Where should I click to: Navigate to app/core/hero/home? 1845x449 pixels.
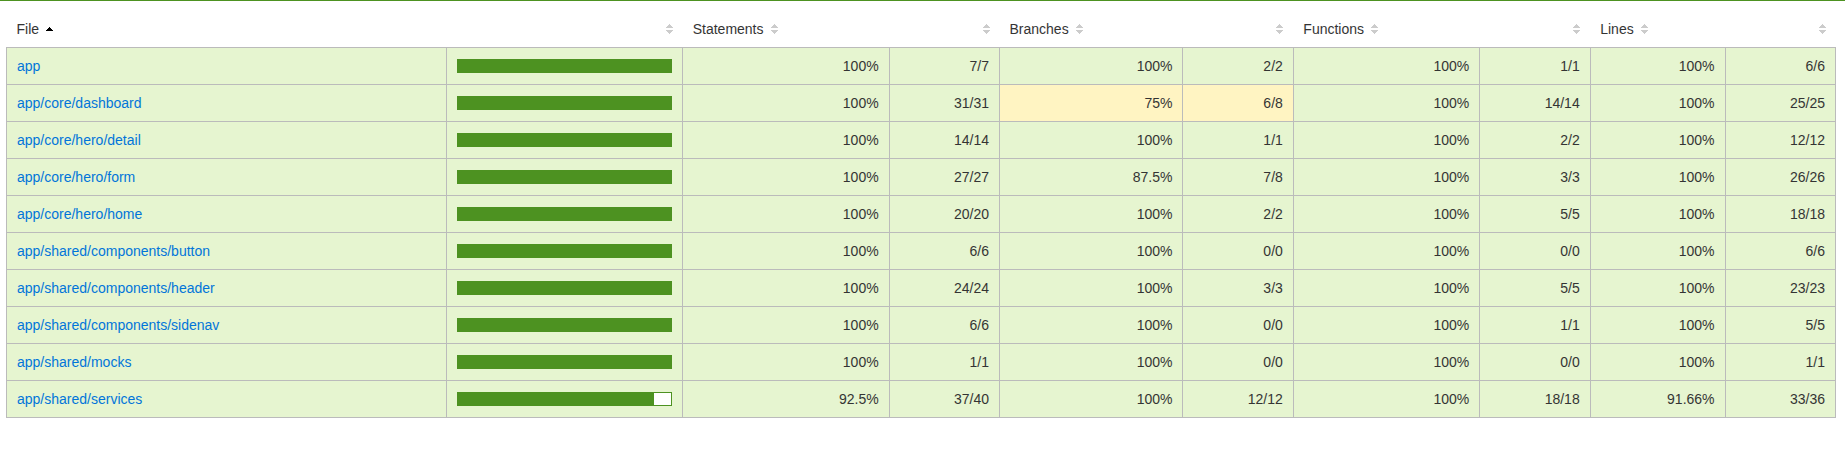tap(80, 214)
